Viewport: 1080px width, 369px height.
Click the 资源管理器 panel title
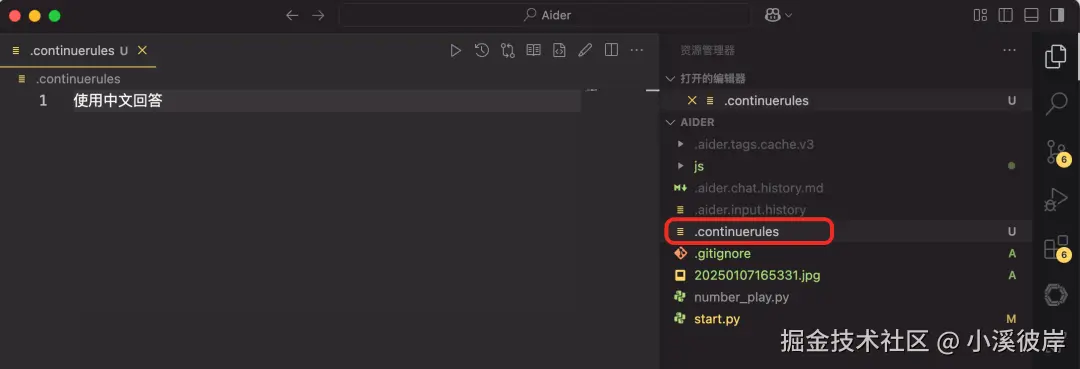point(707,50)
